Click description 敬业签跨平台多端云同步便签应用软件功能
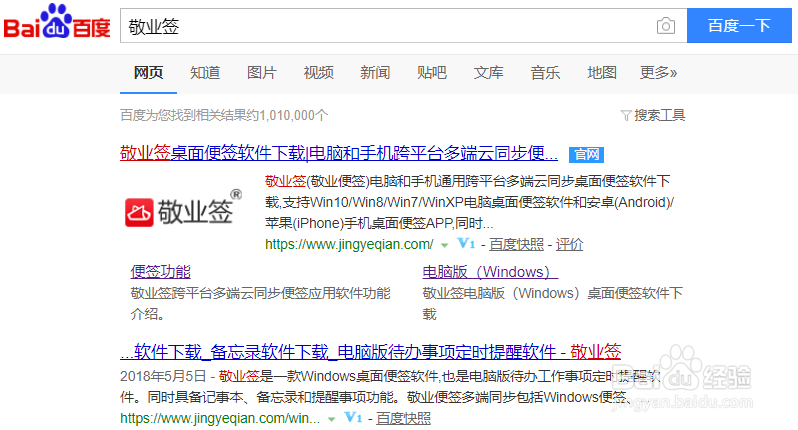798x430 pixels. pyautogui.click(x=261, y=293)
